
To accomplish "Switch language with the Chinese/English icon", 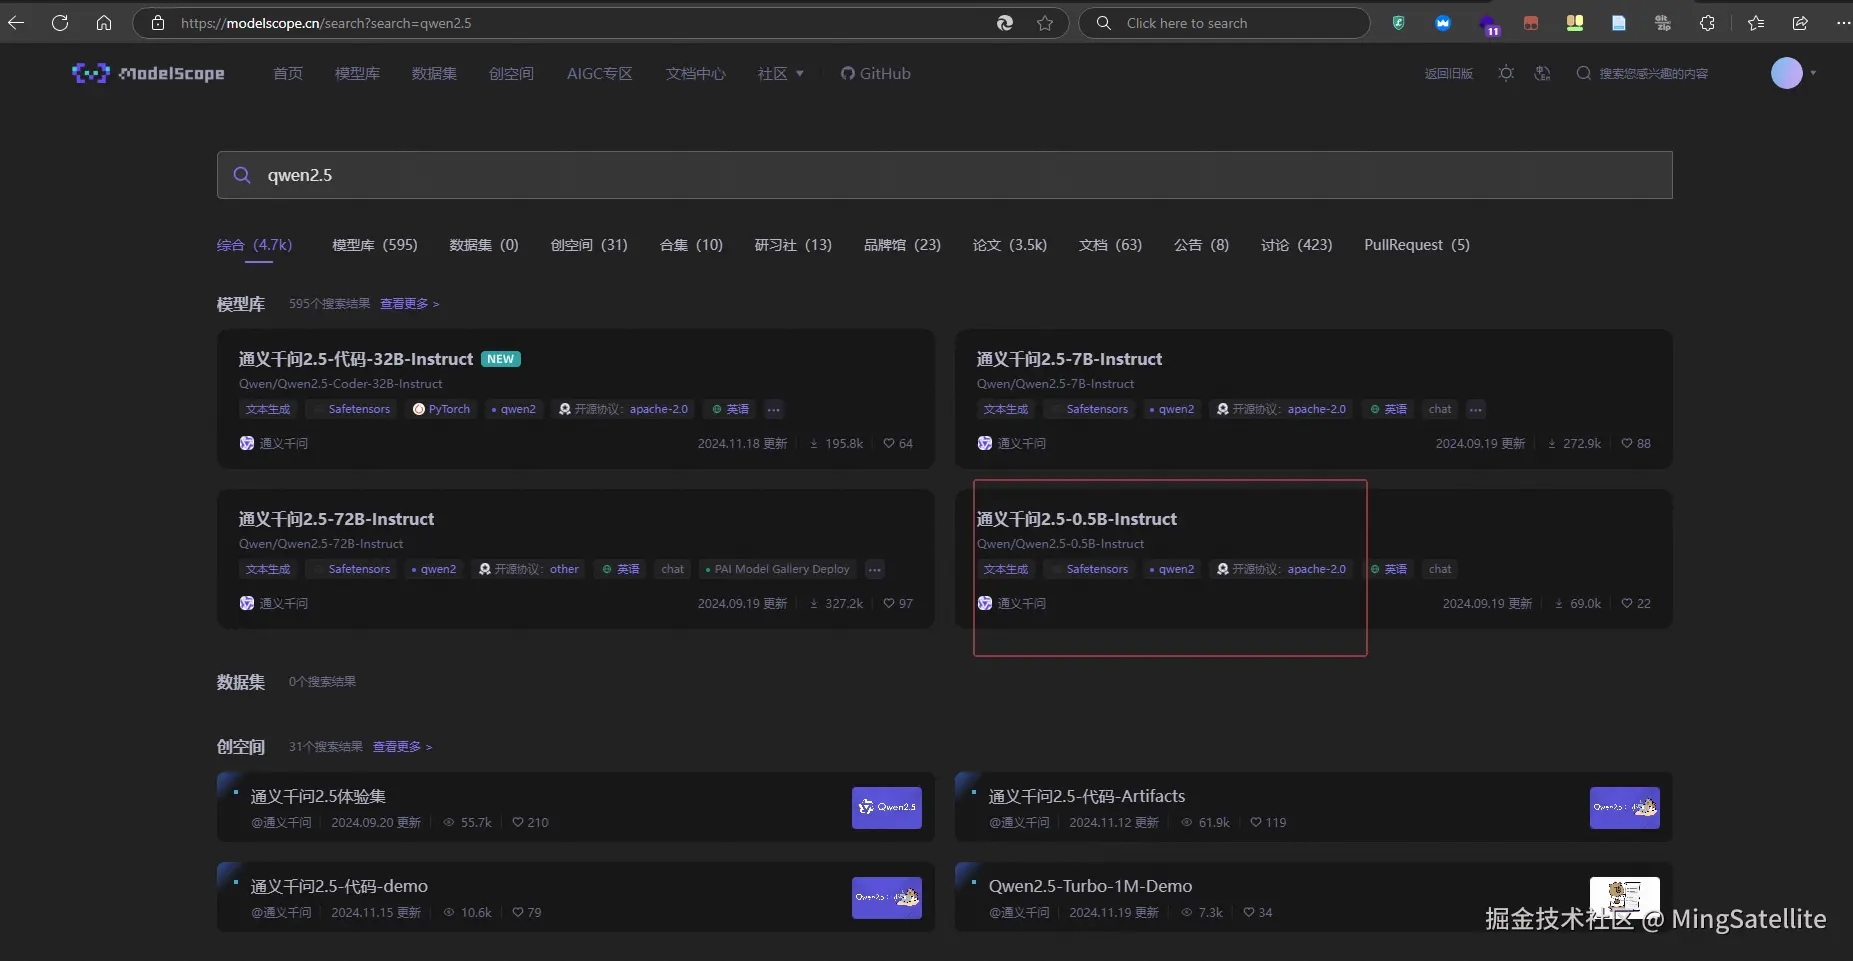I will [1542, 73].
